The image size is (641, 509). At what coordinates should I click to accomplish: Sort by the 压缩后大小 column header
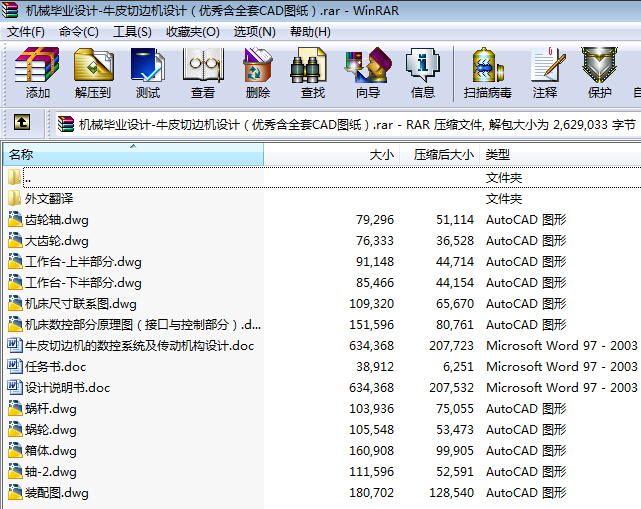click(440, 155)
